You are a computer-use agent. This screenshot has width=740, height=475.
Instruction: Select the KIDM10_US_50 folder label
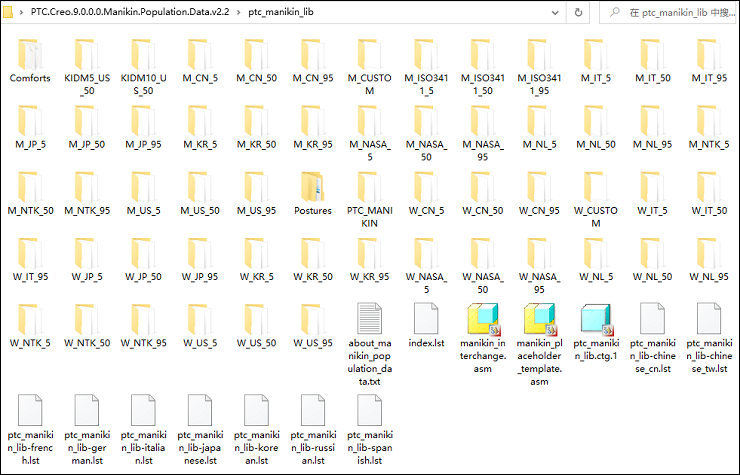[143, 84]
